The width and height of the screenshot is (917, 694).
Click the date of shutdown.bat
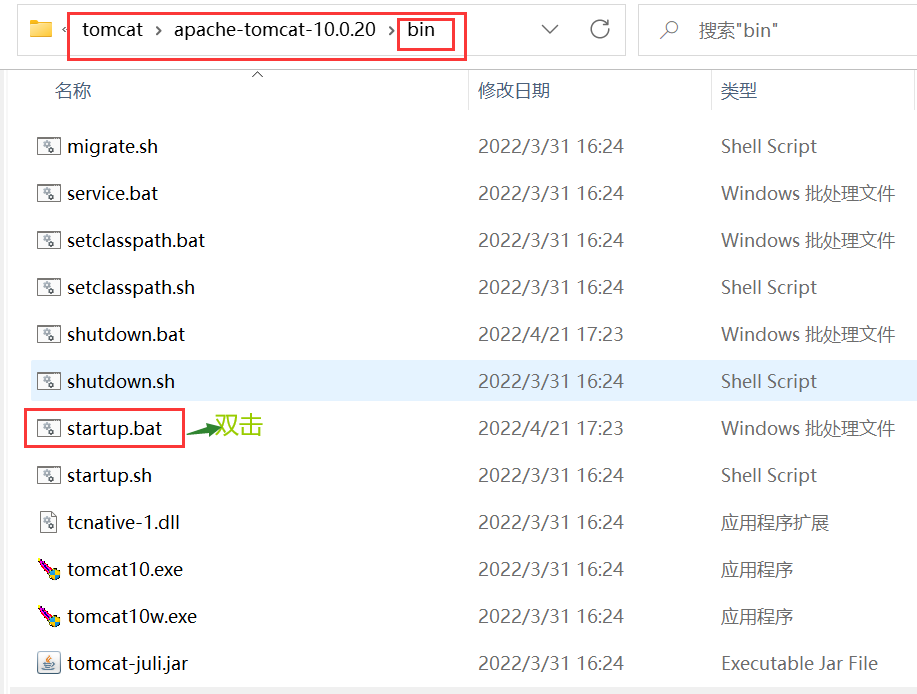(551, 334)
